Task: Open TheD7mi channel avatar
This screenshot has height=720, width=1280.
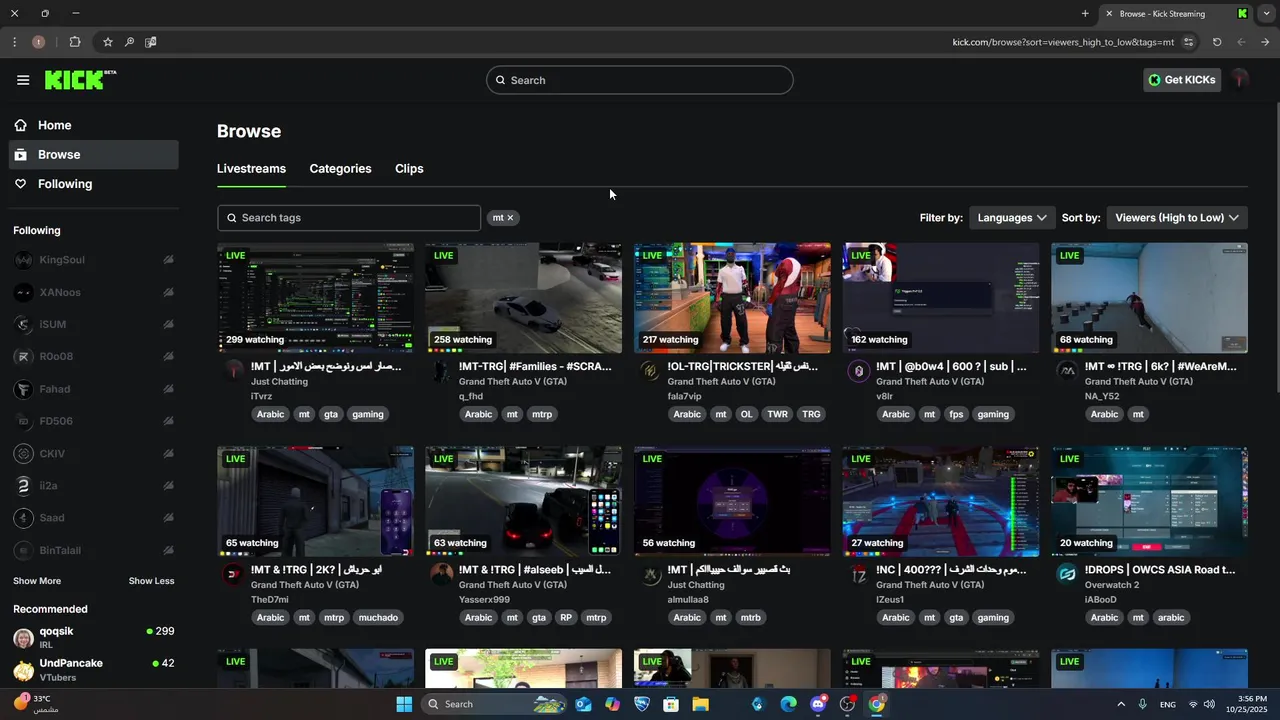Action: coord(233,574)
